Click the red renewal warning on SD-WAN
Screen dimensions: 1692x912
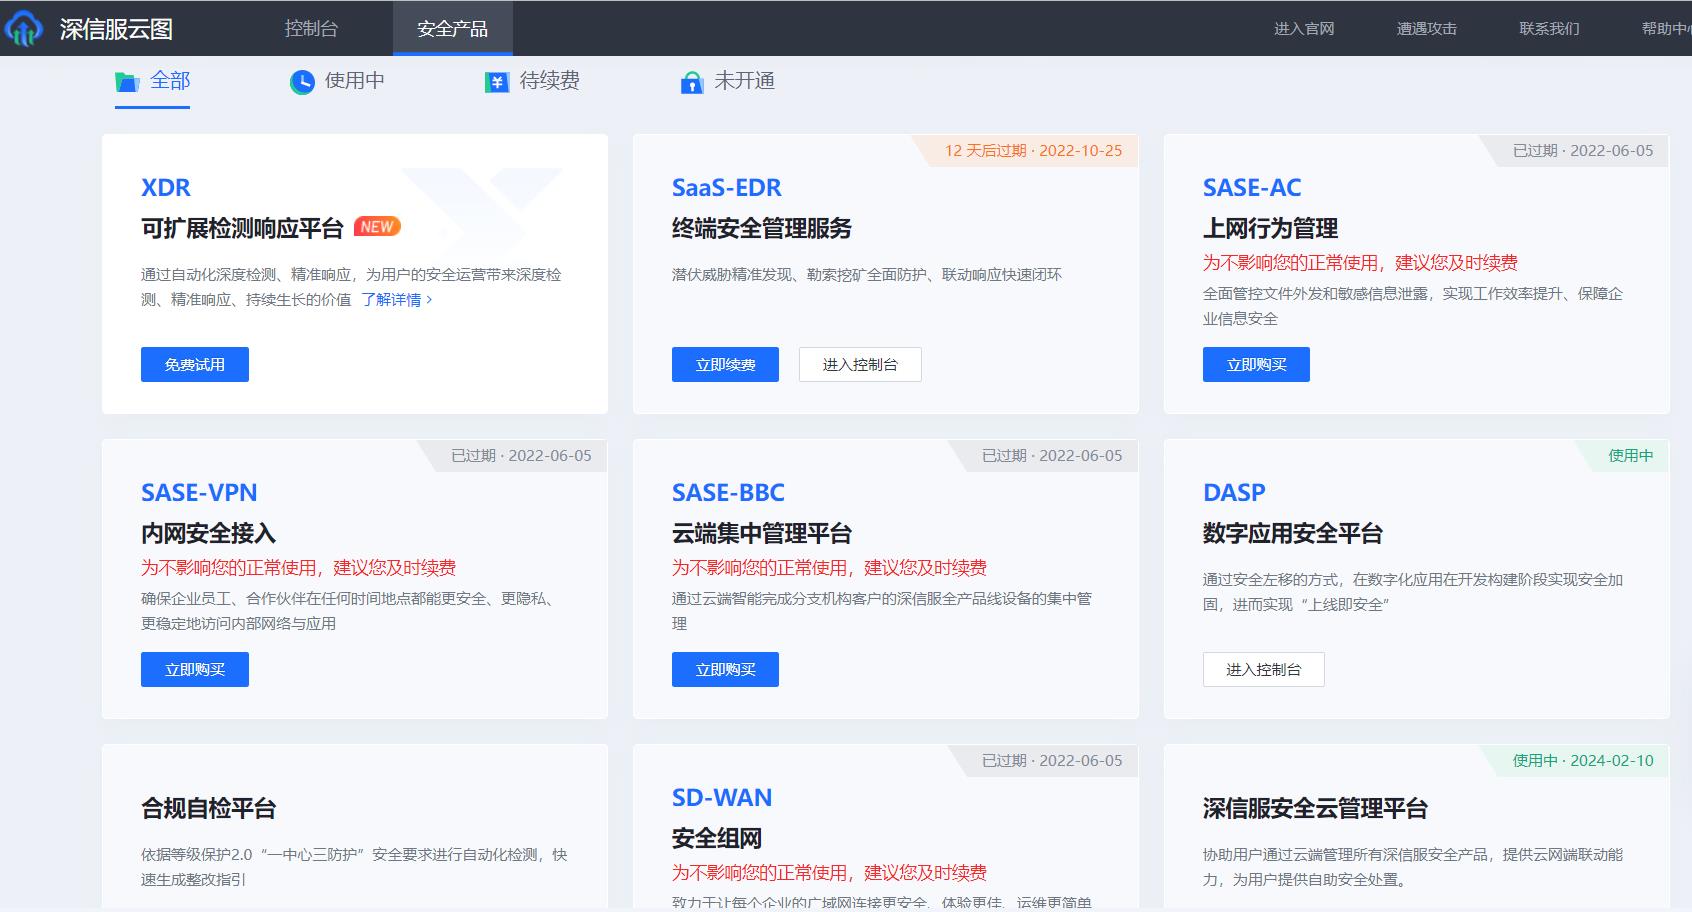829,873
